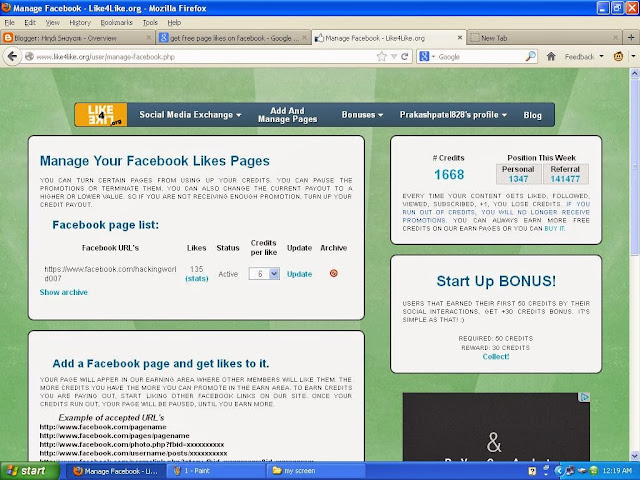Open the History menu
The width and height of the screenshot is (640, 480).
(80, 22)
